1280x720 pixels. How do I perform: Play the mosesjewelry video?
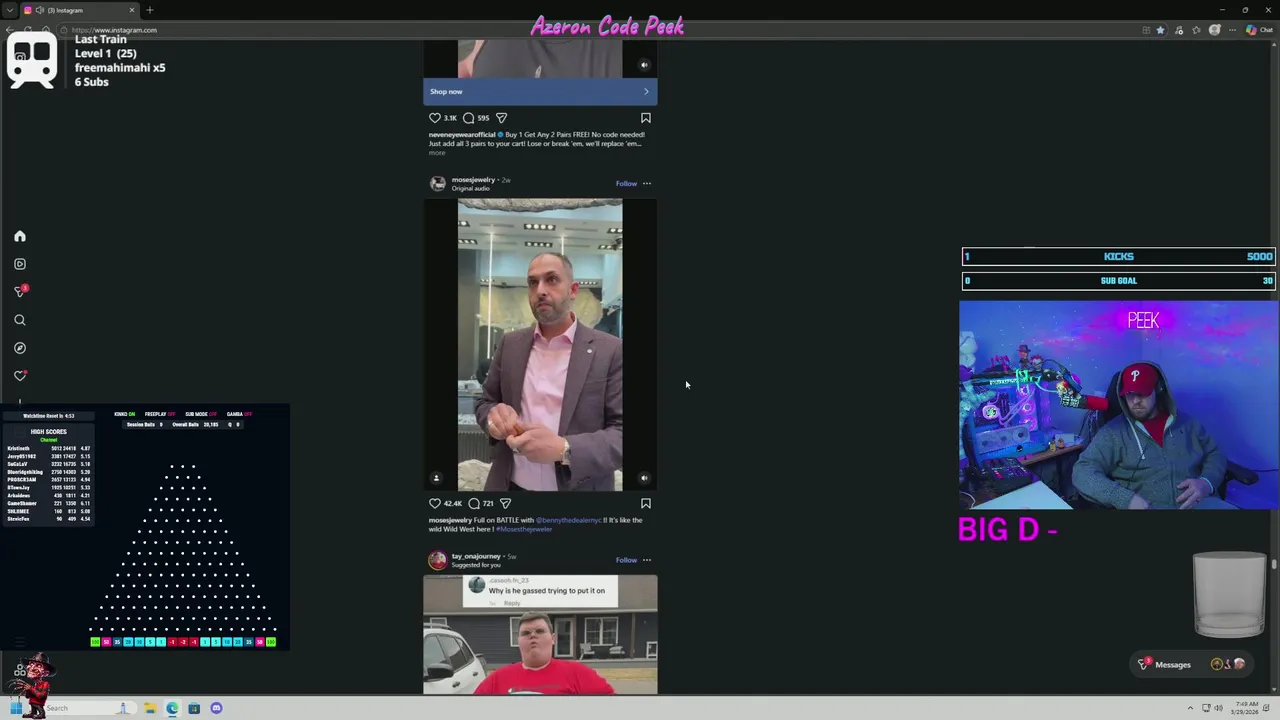(540, 345)
